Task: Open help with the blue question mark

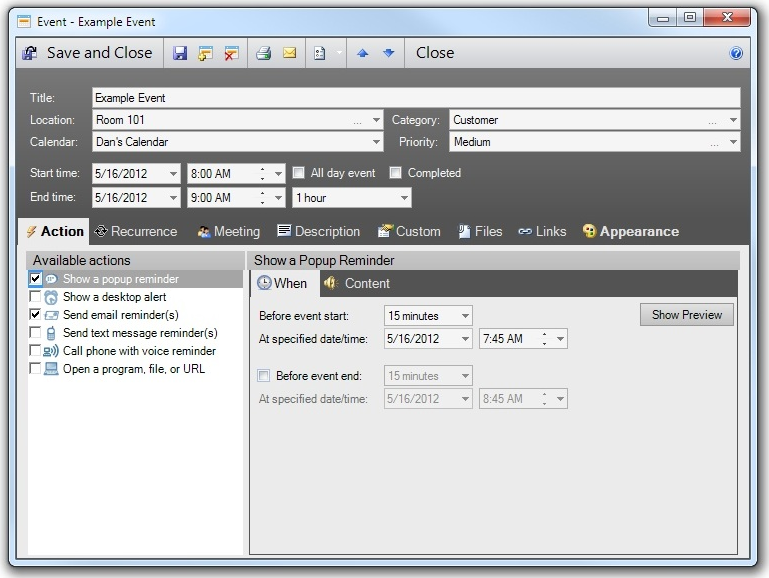Action: coord(737,53)
